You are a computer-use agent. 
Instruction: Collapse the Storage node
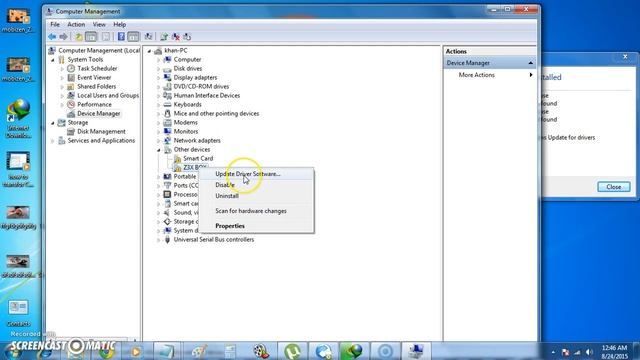(53, 122)
